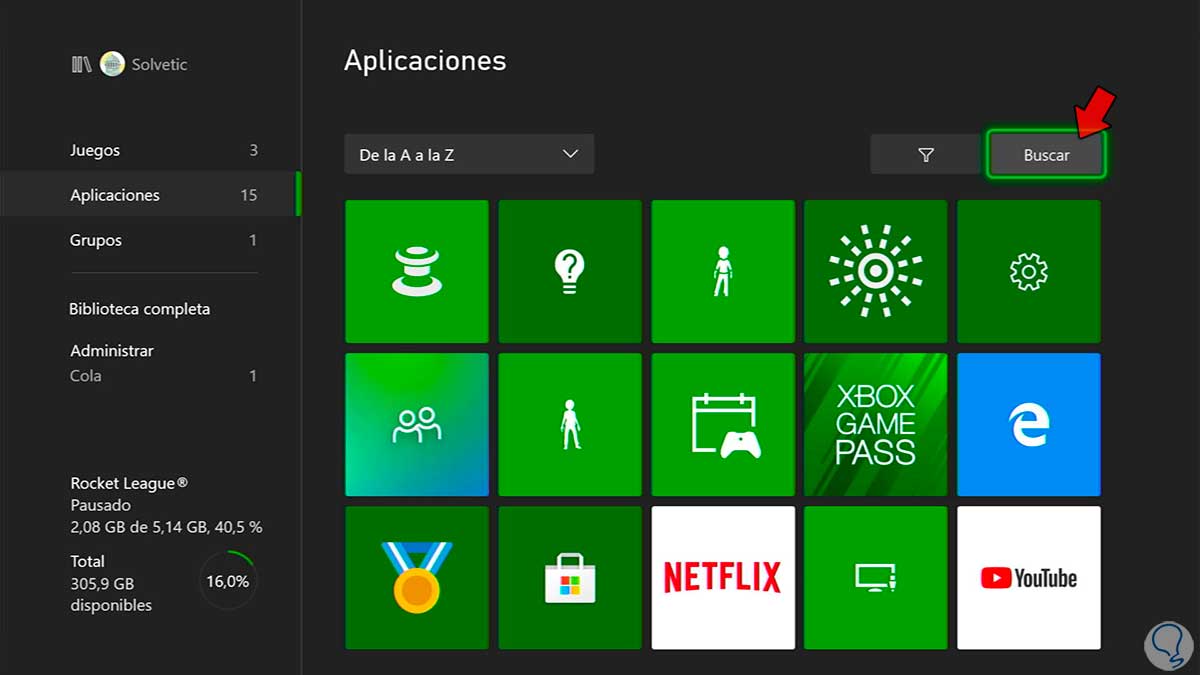This screenshot has height=675, width=1200.
Task: Launch the Microsoft Edge tile
Action: (x=1029, y=425)
